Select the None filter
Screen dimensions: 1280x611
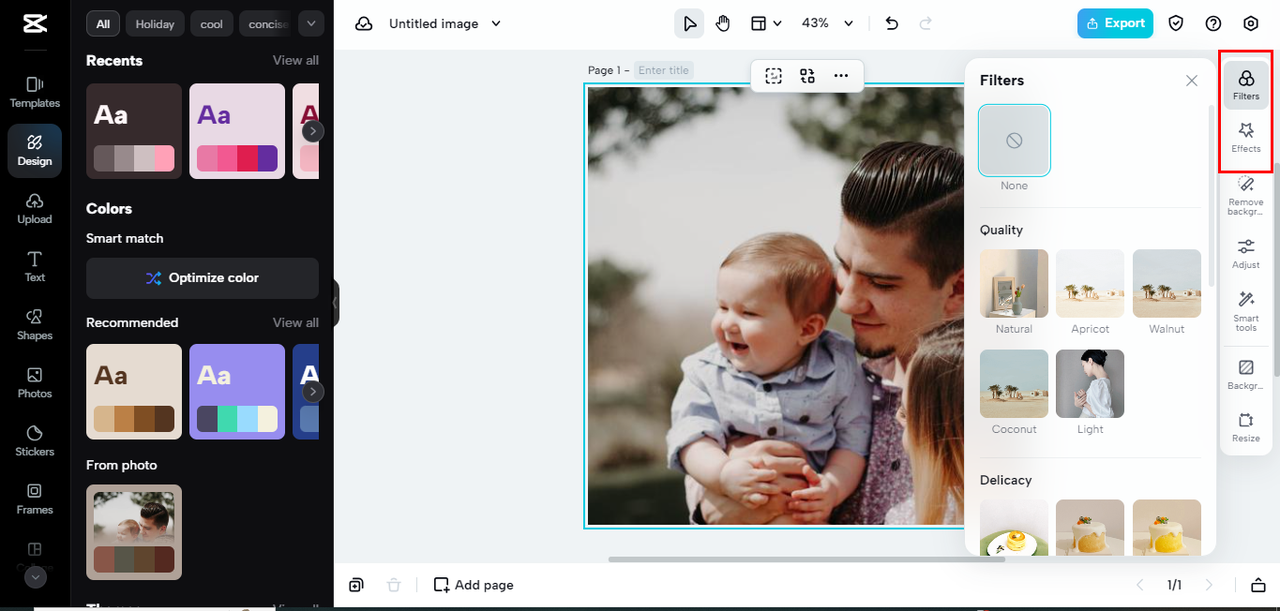click(1014, 141)
